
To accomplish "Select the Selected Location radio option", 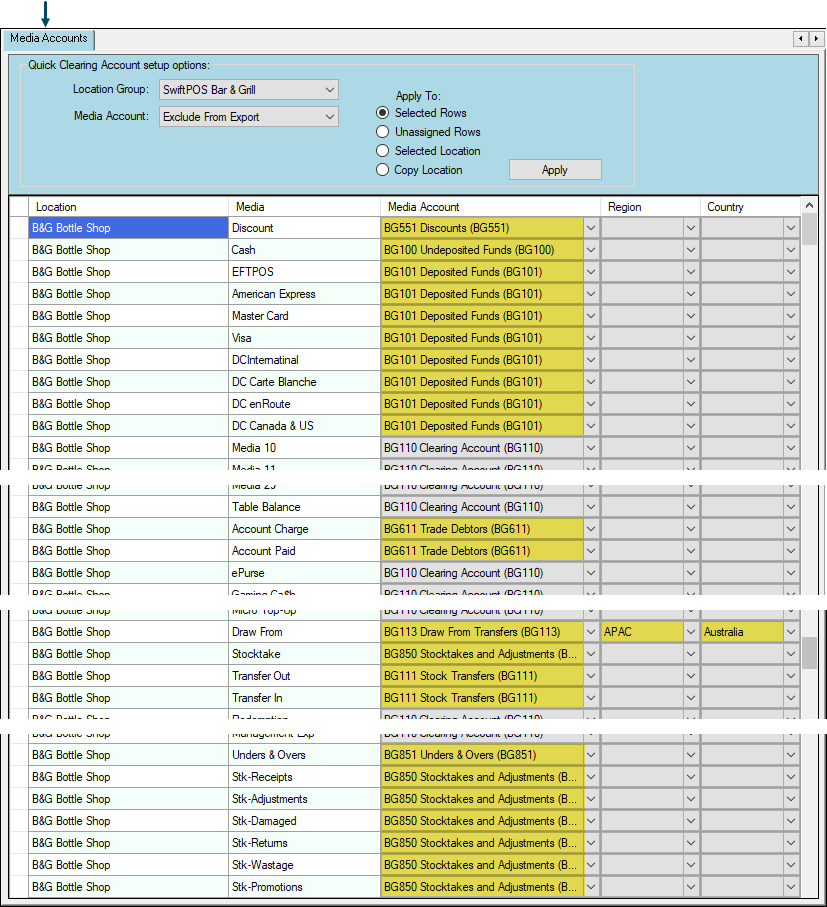I will click(428, 151).
